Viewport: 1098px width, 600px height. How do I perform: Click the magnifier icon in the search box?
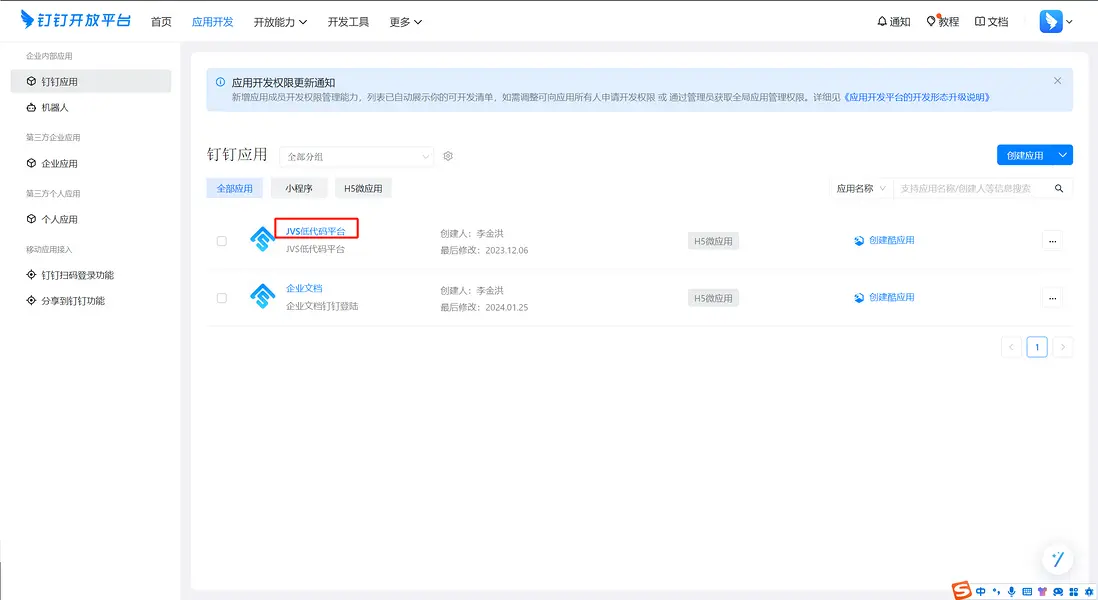click(x=1060, y=187)
